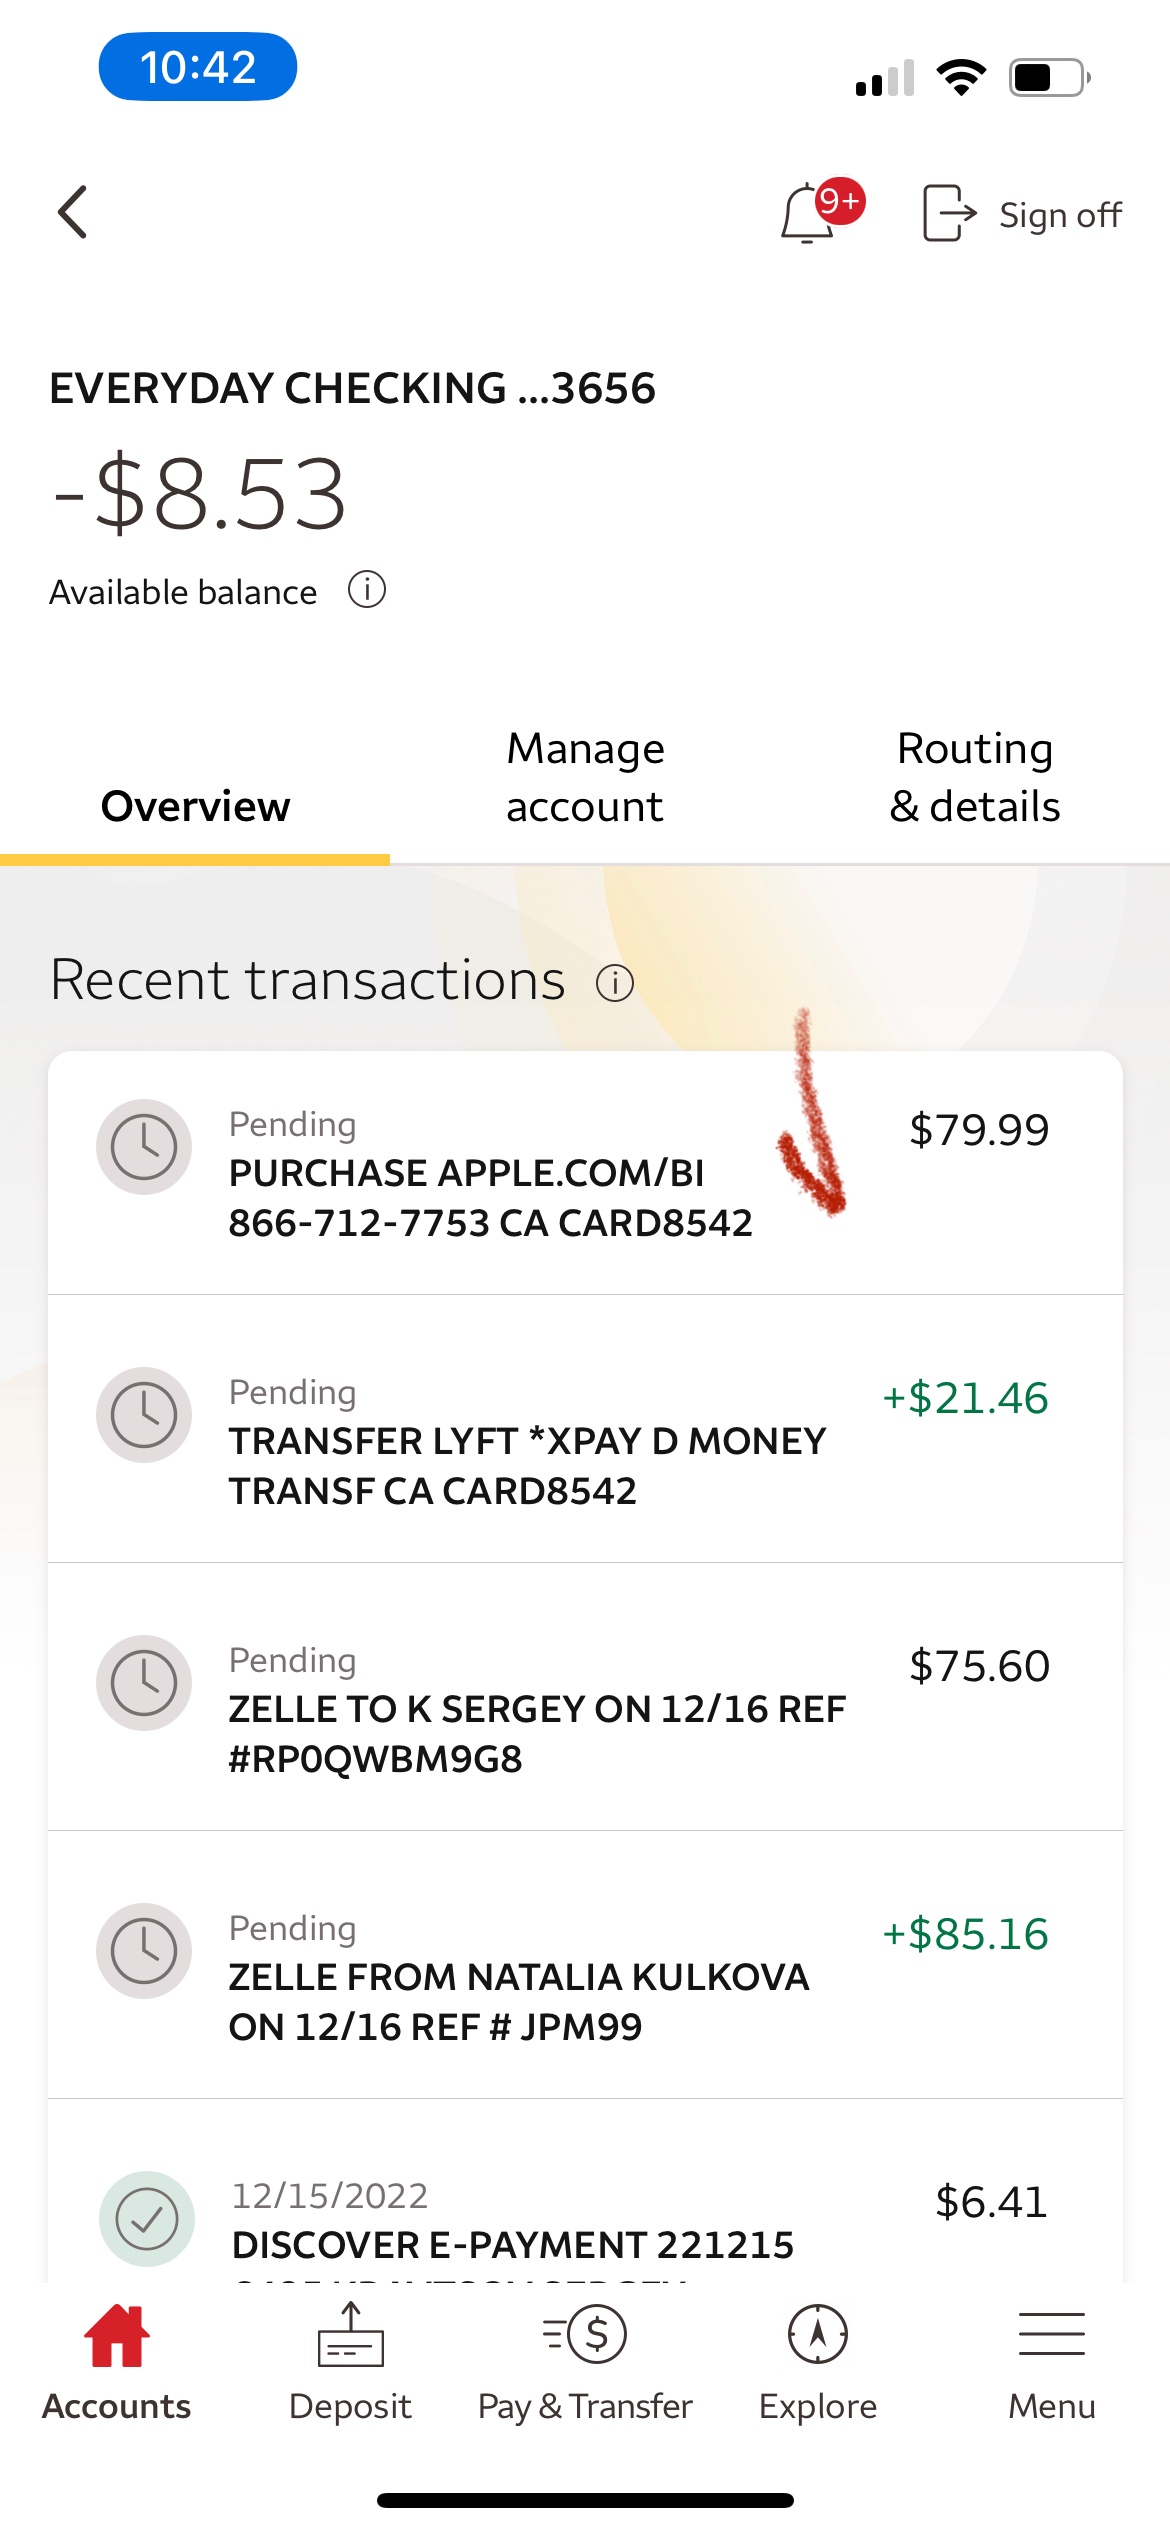
Task: Select the Overview tab
Action: pyautogui.click(x=195, y=806)
